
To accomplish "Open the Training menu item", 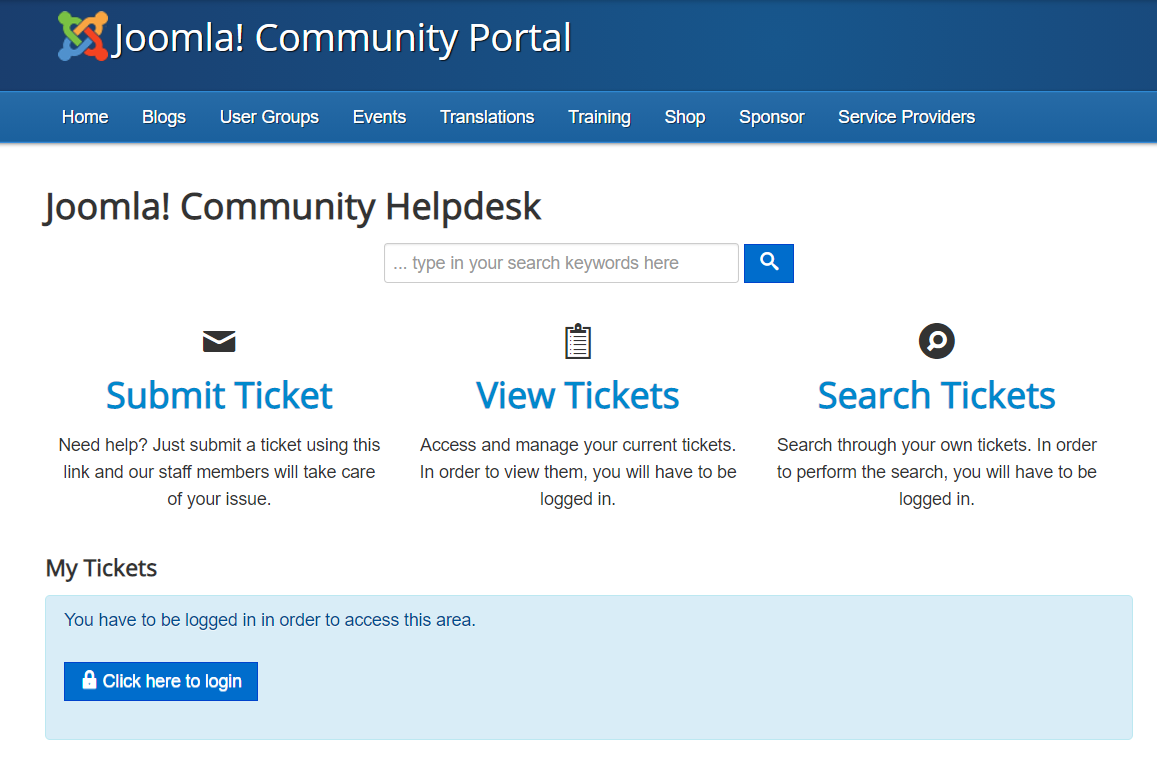I will point(599,117).
